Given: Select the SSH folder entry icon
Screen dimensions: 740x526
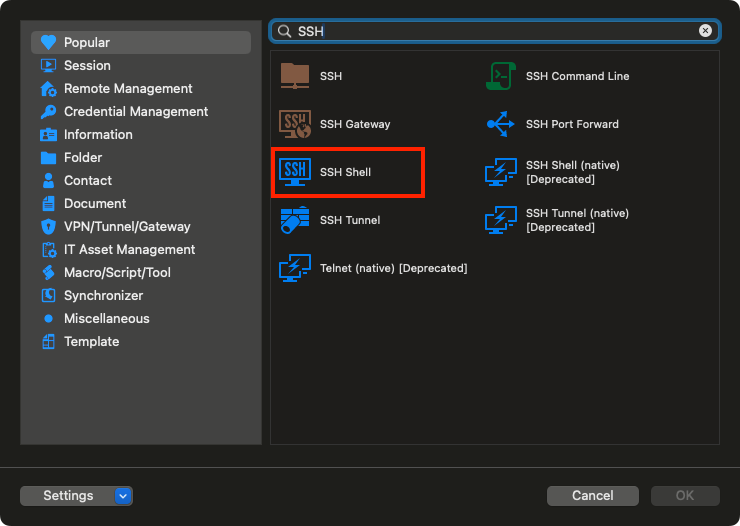Looking at the screenshot, I should click(x=295, y=76).
